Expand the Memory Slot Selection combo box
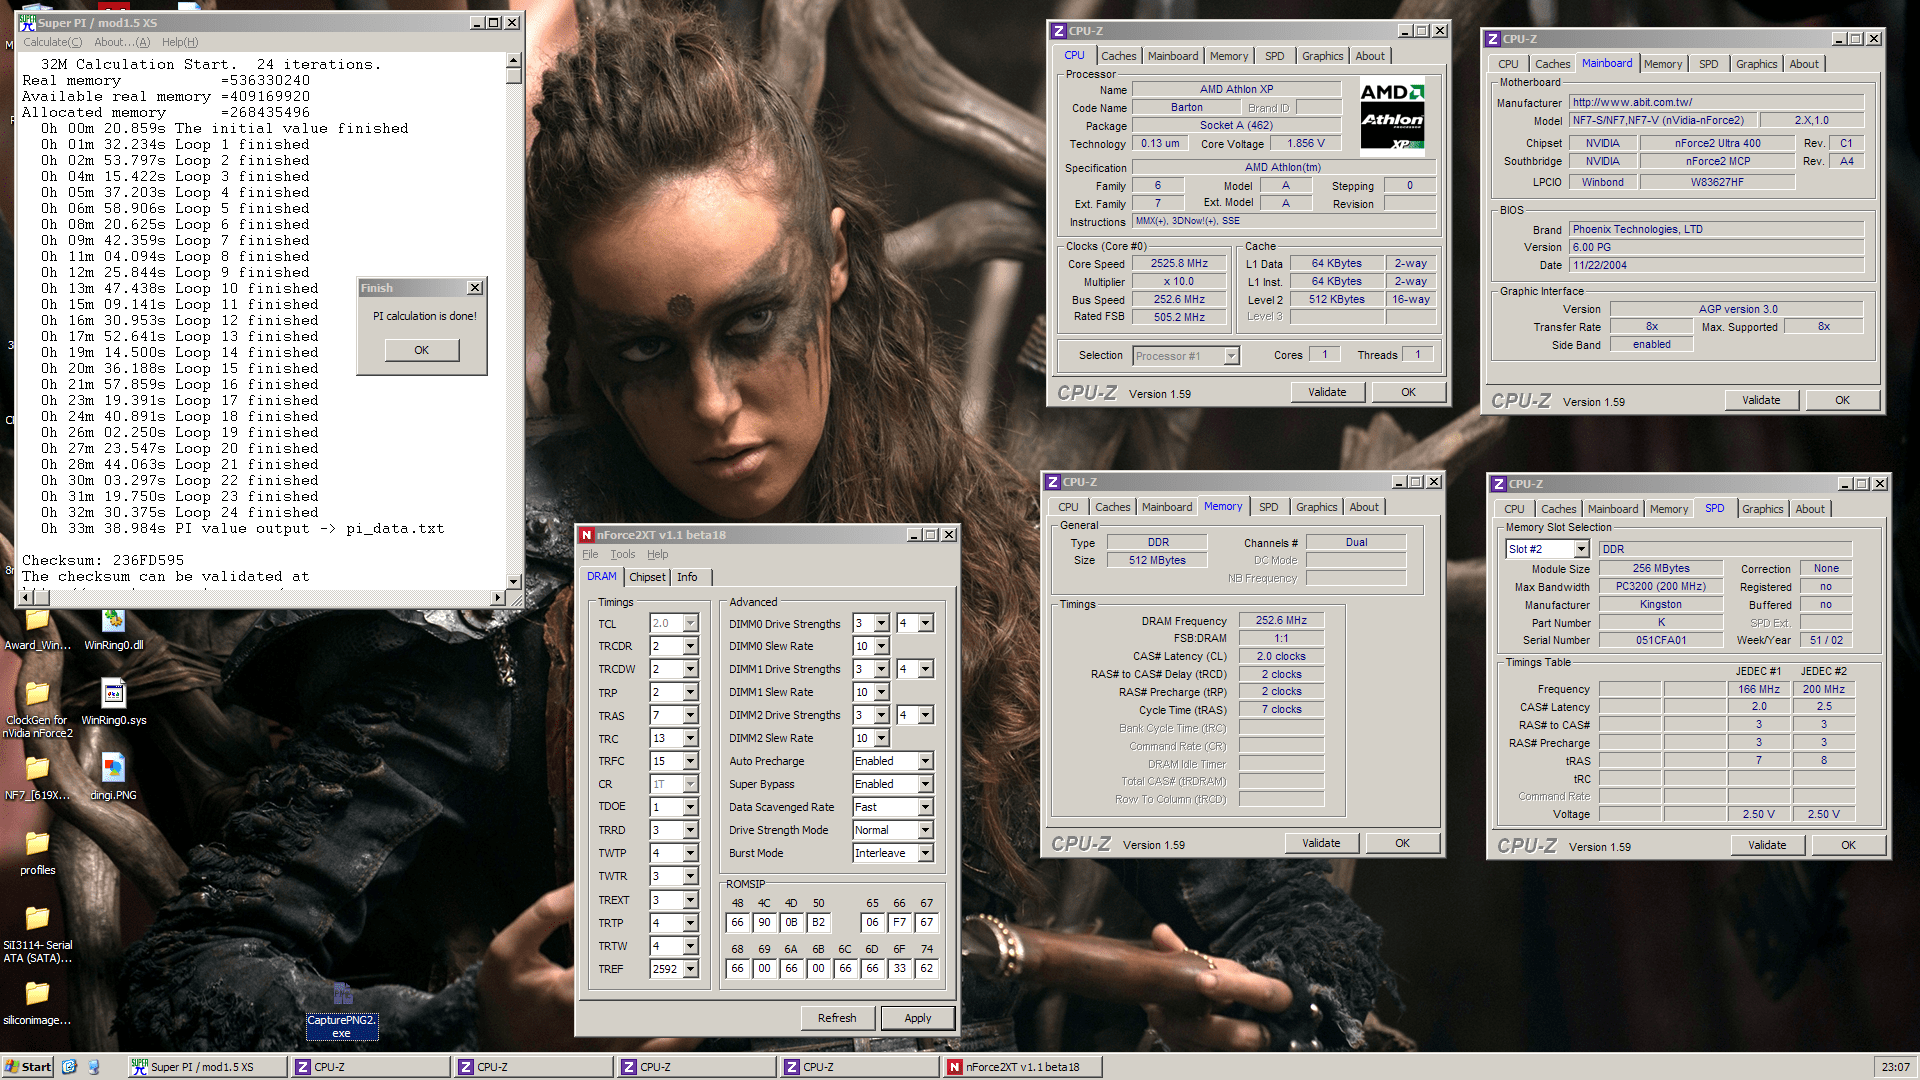Screen dimensions: 1920x1080 coord(1581,549)
